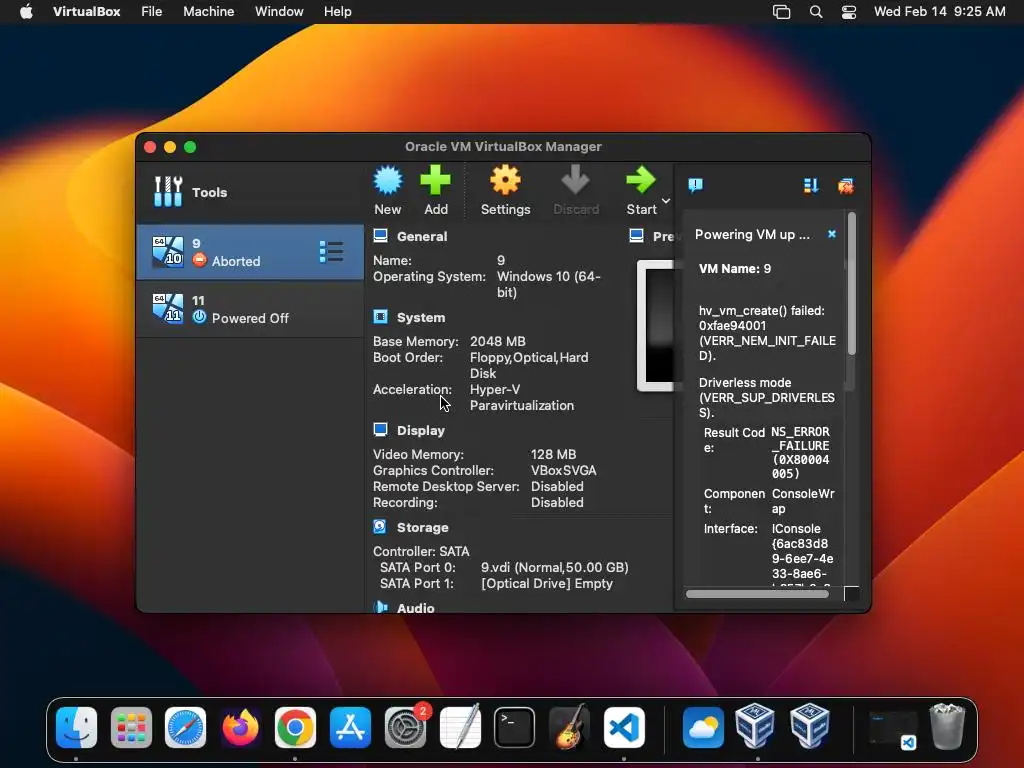Open the Machine menu
Screen dimensions: 1024x768
tap(208, 12)
